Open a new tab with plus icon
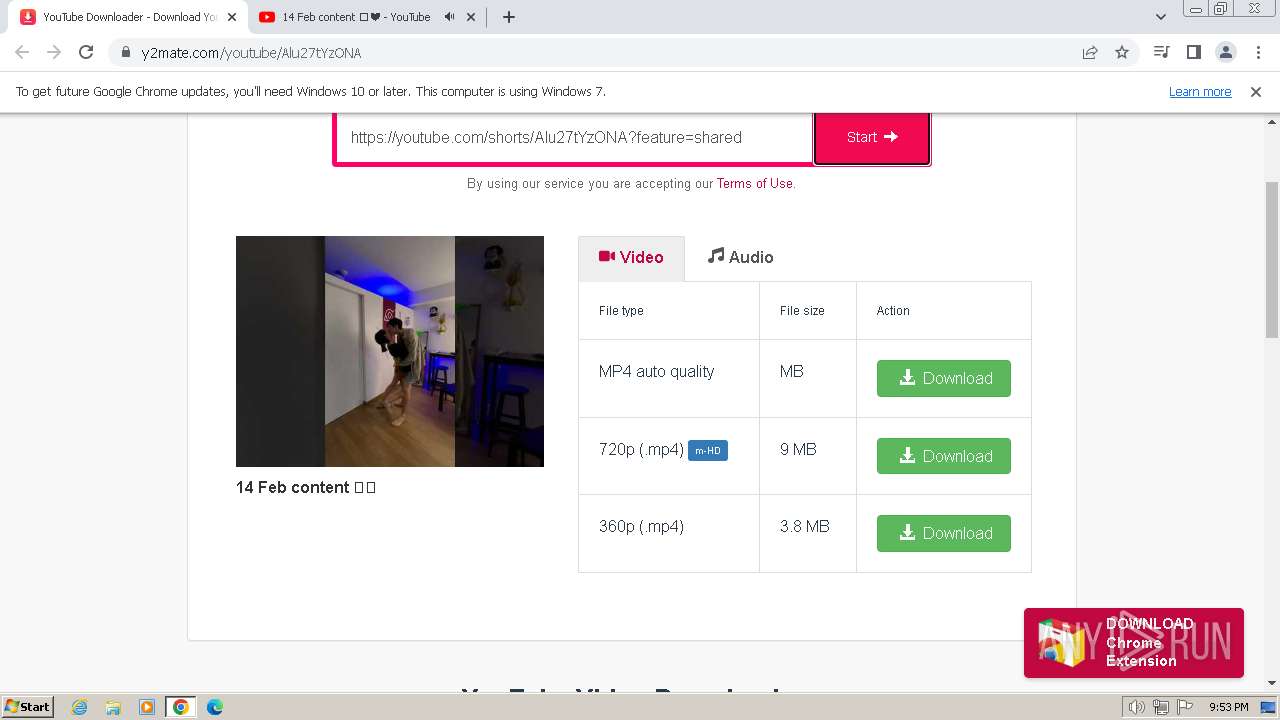This screenshot has height=720, width=1280. 509,17
